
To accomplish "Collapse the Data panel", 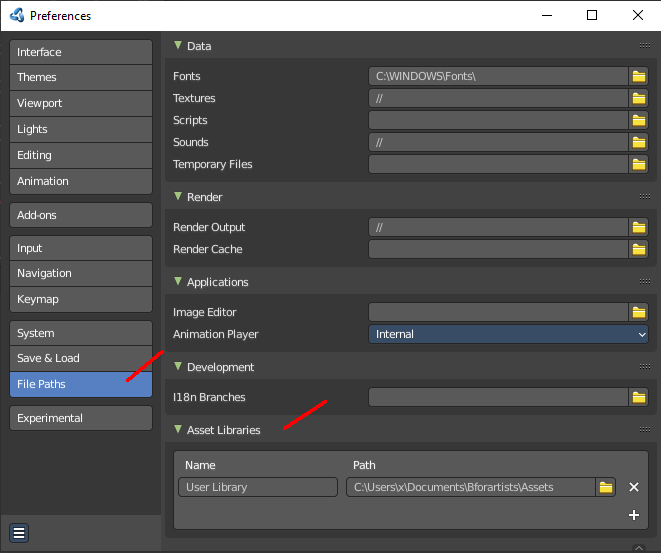I will tap(178, 45).
